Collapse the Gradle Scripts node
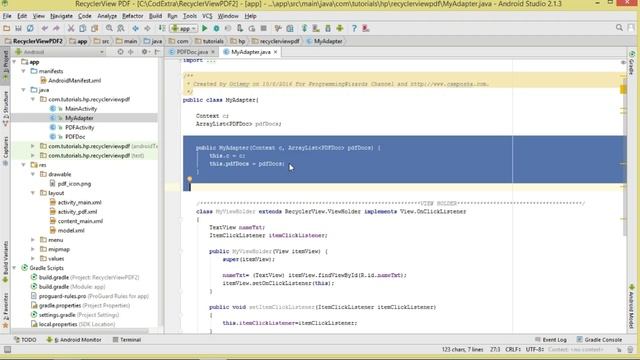This screenshot has width=640, height=360. point(15,268)
